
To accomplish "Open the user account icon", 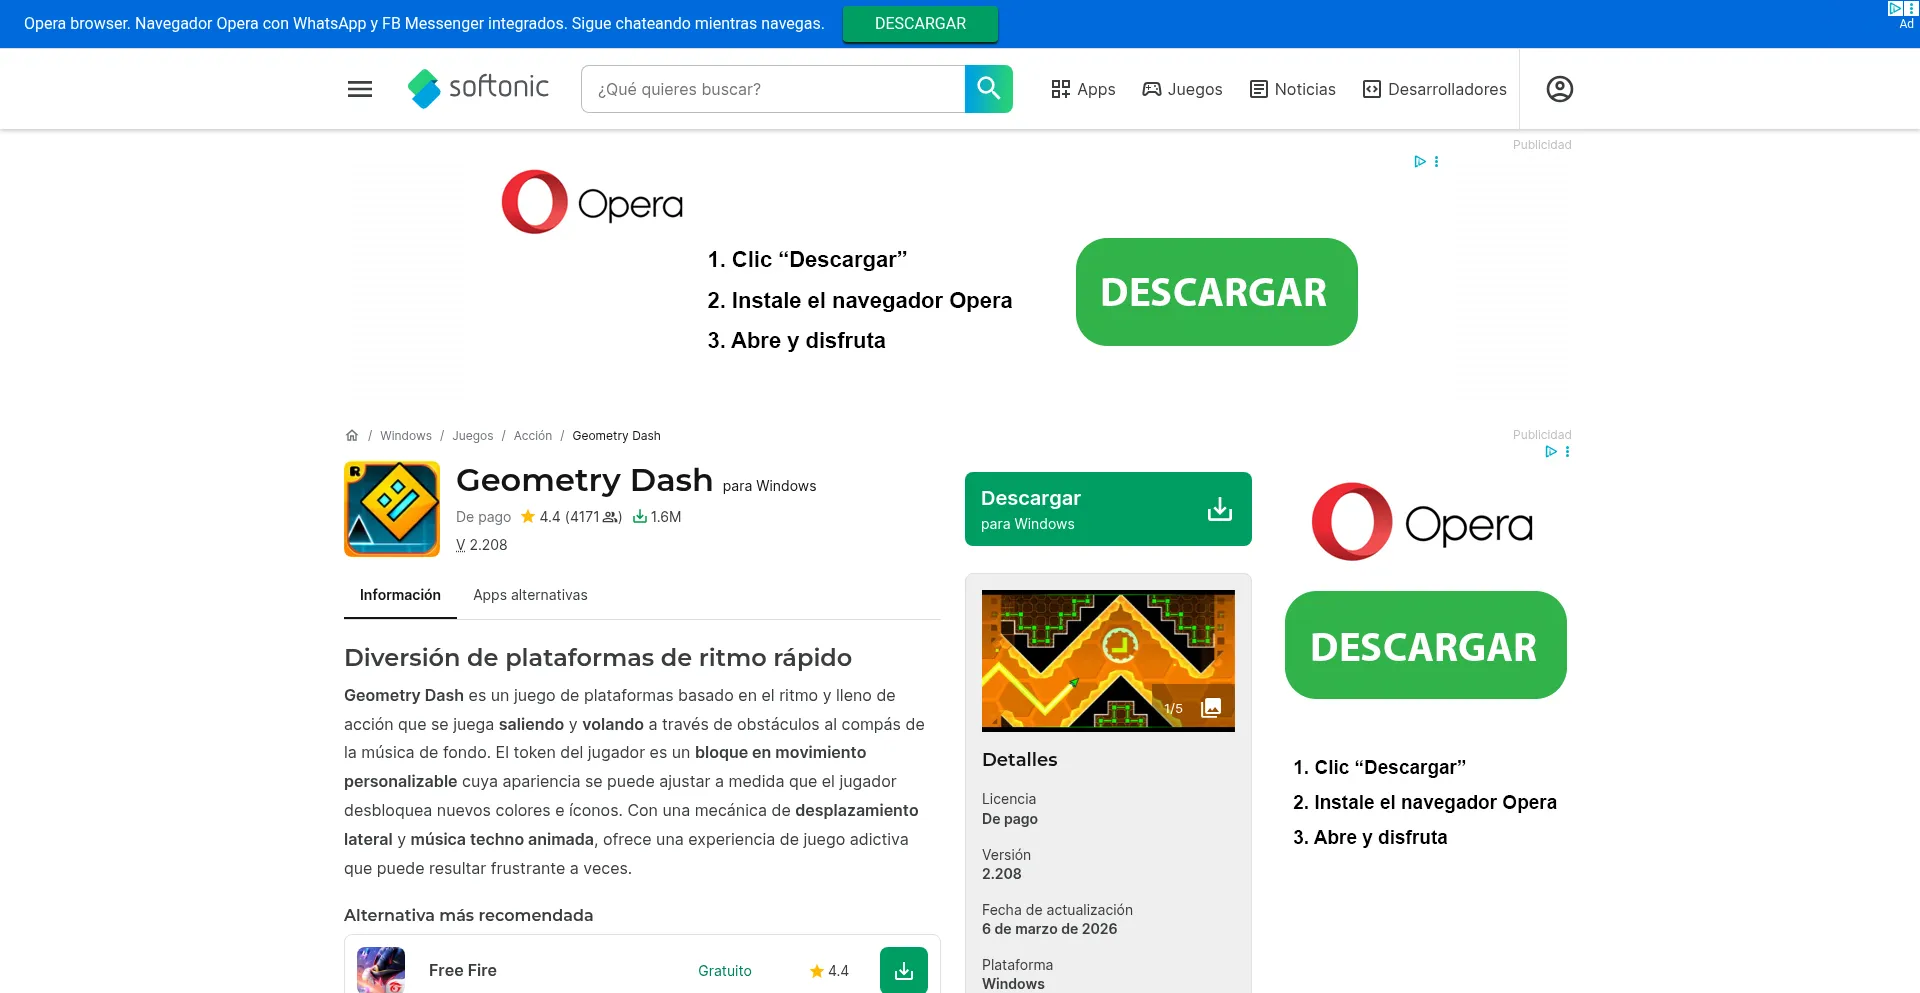I will pyautogui.click(x=1559, y=89).
